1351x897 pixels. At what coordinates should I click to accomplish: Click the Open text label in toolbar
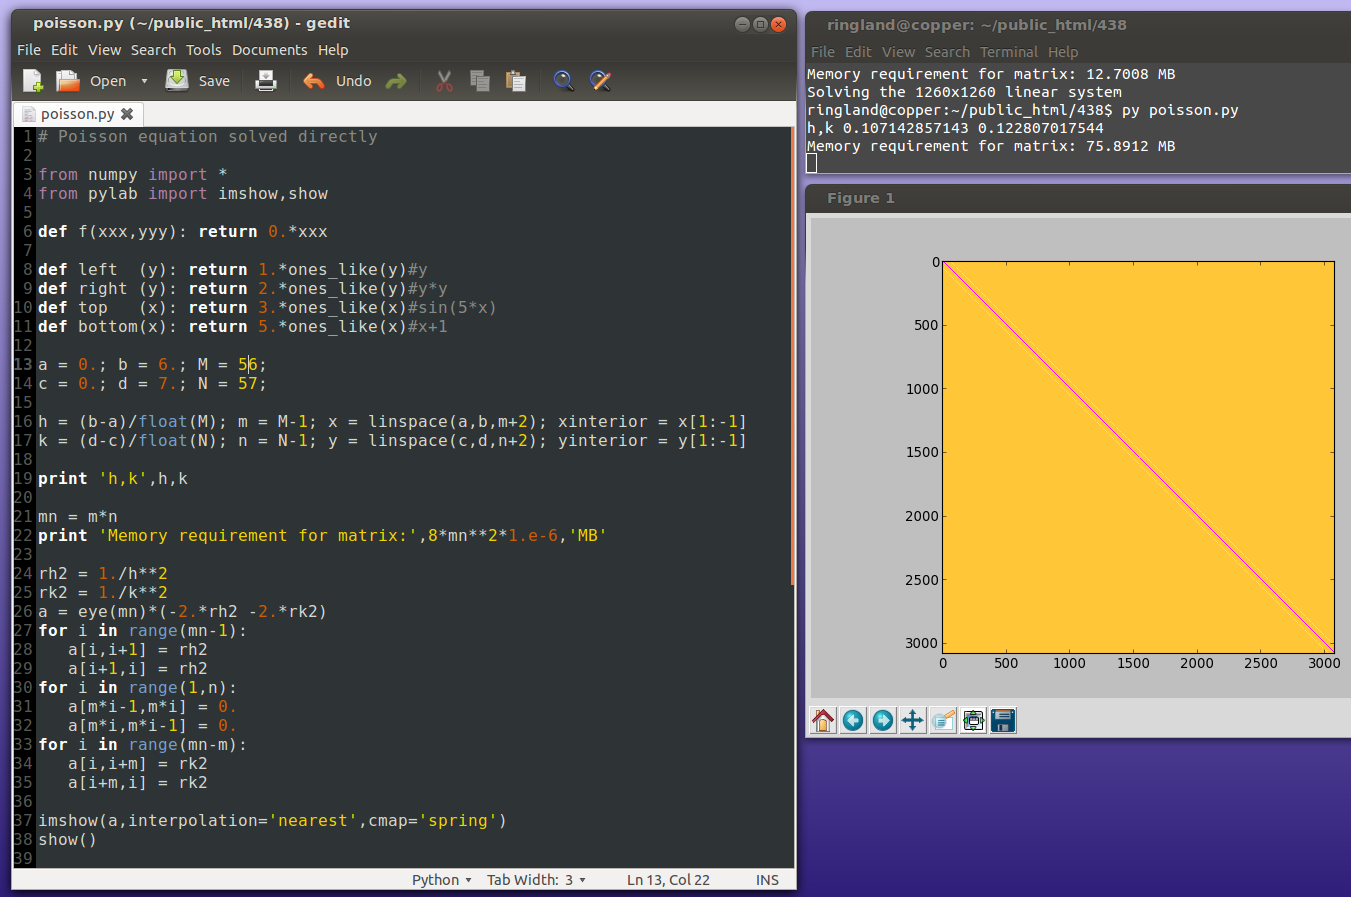tap(108, 81)
